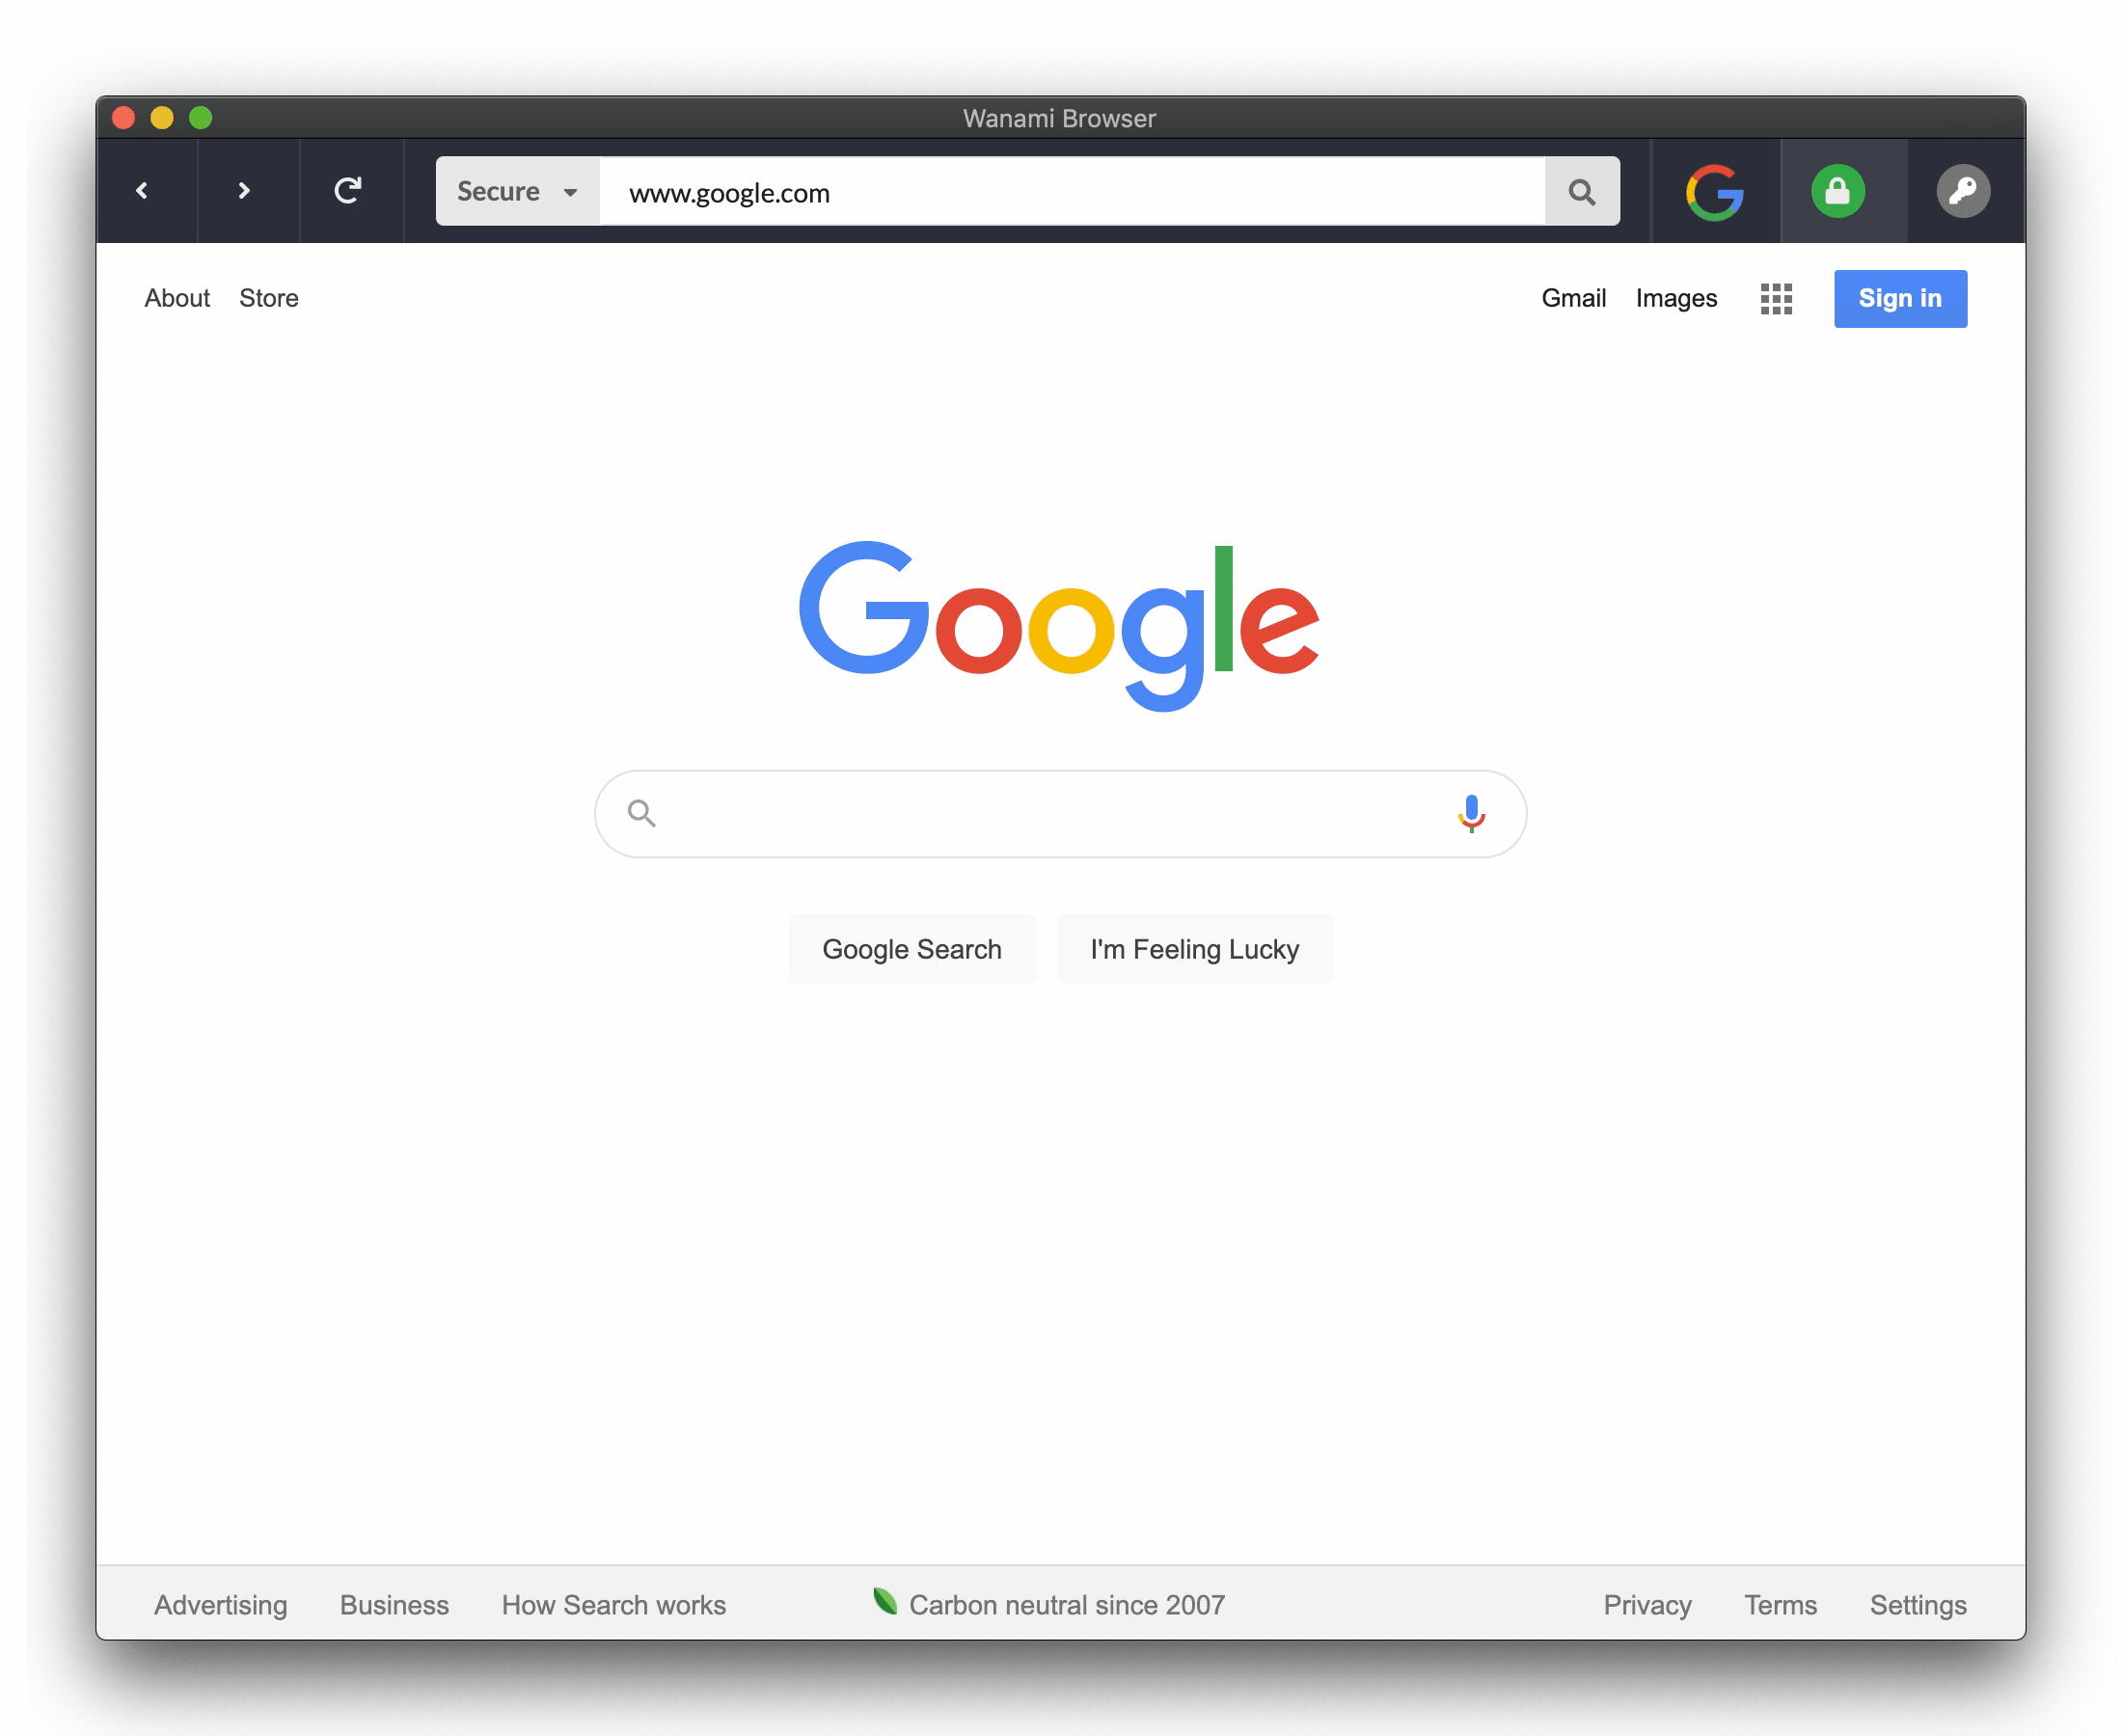Click the key/password icon in toolbar

tap(1962, 190)
